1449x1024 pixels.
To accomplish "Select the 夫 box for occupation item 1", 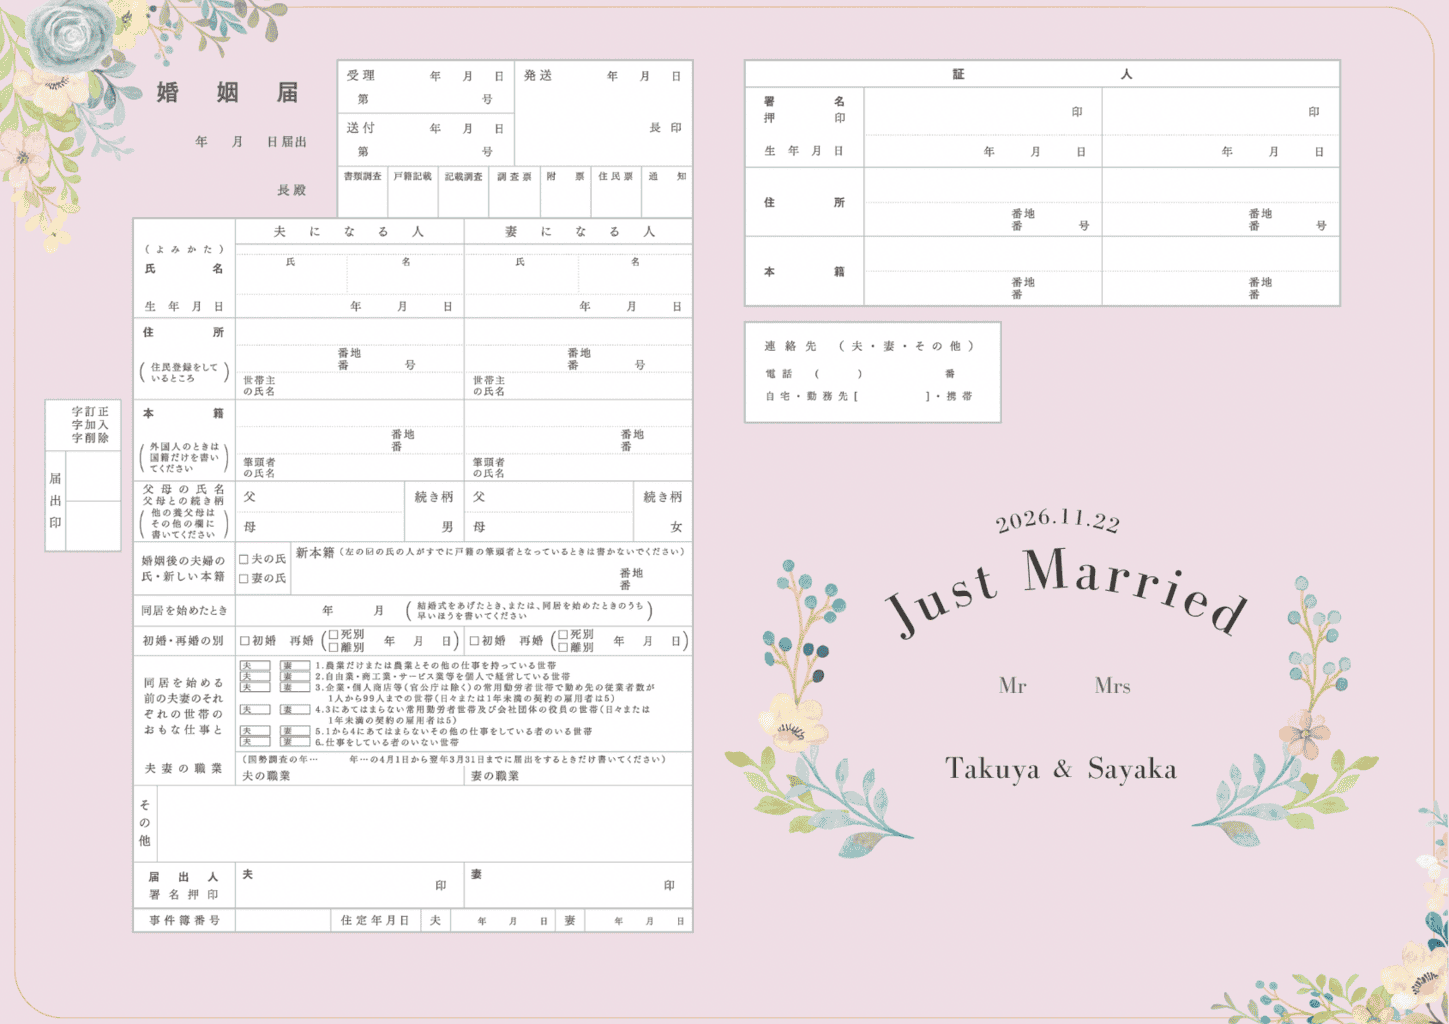I will (x=254, y=665).
